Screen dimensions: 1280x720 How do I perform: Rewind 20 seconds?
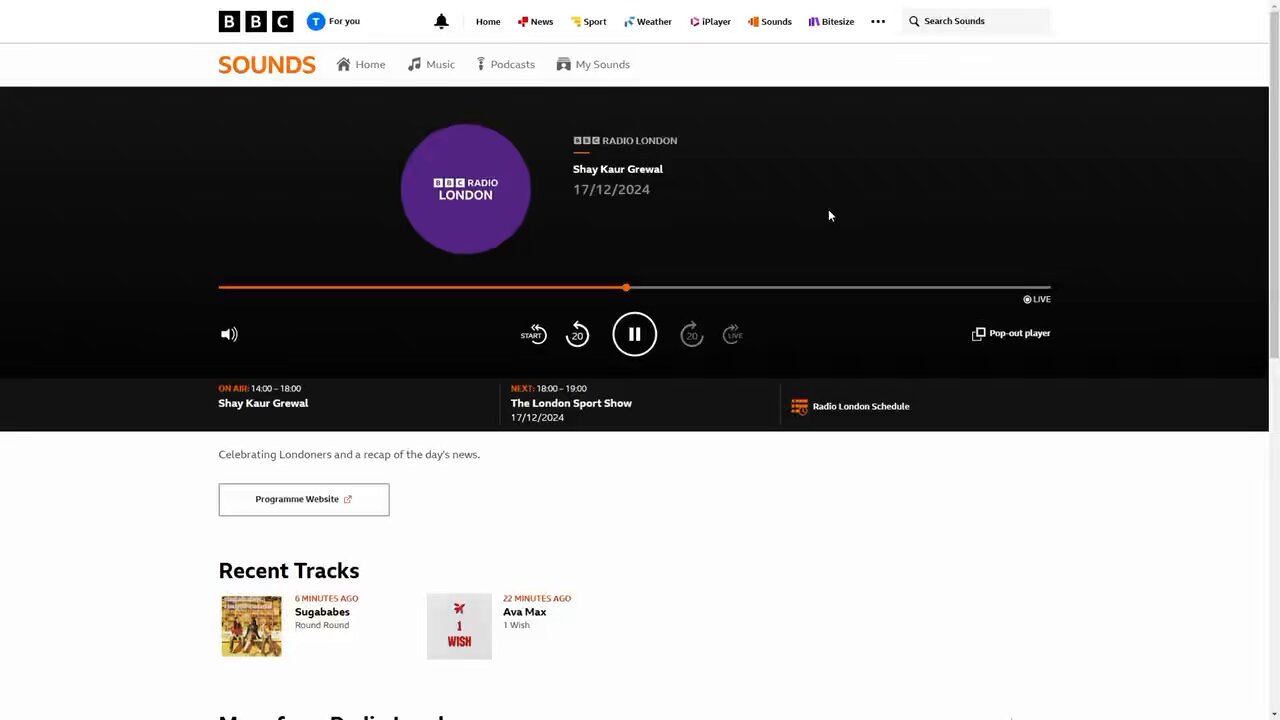coord(577,334)
